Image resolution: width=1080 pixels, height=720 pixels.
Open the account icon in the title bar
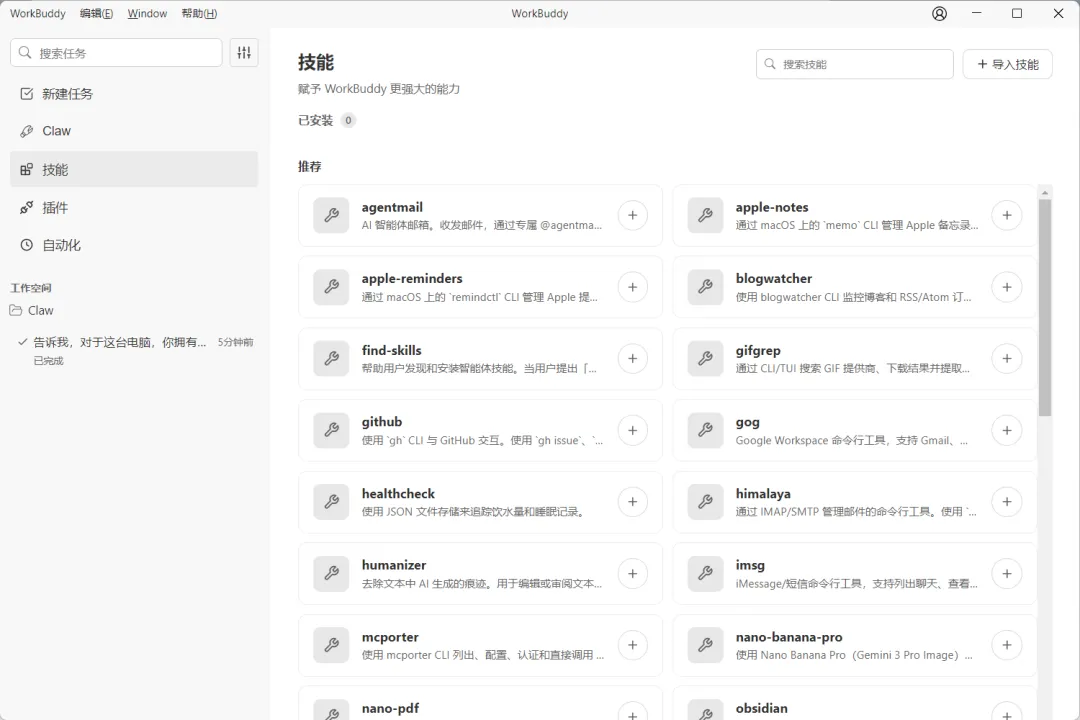point(938,13)
